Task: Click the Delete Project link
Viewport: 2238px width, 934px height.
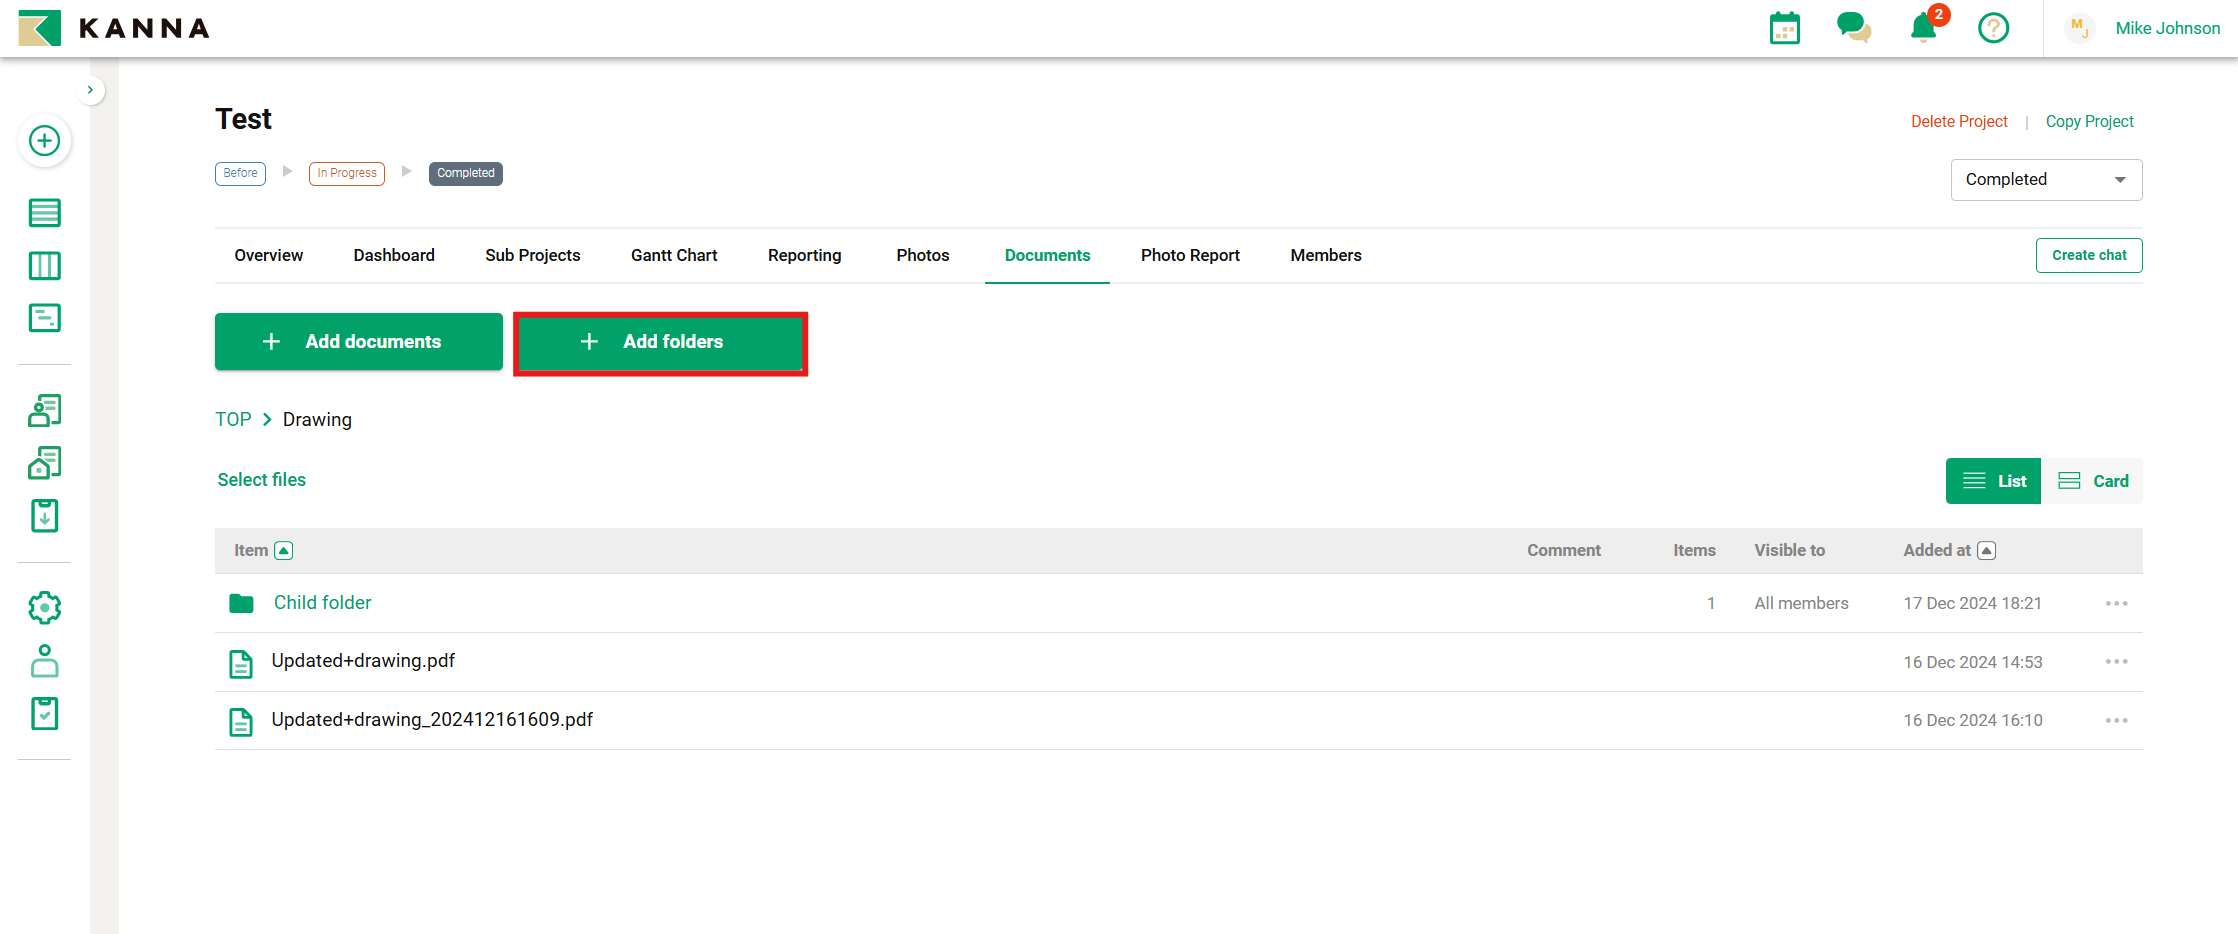Action: click(1958, 122)
